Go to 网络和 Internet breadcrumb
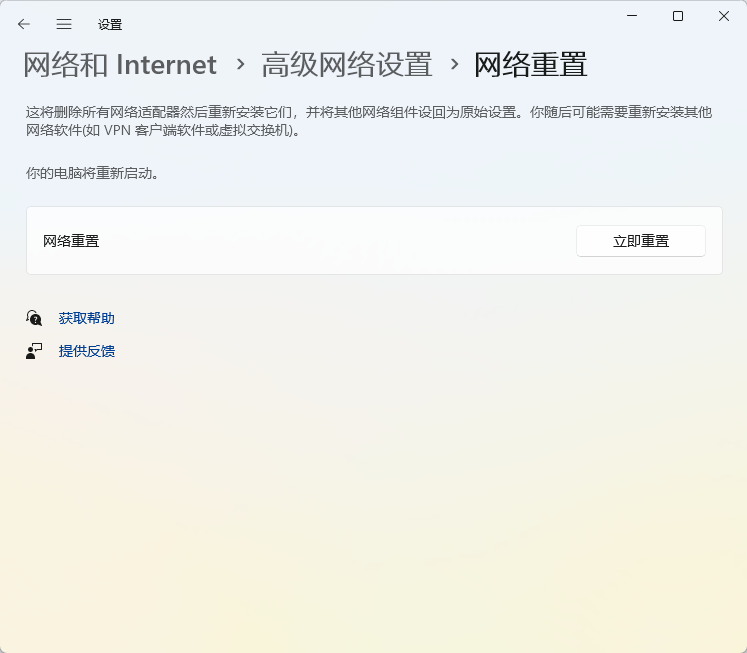The height and width of the screenshot is (653, 747). (120, 65)
